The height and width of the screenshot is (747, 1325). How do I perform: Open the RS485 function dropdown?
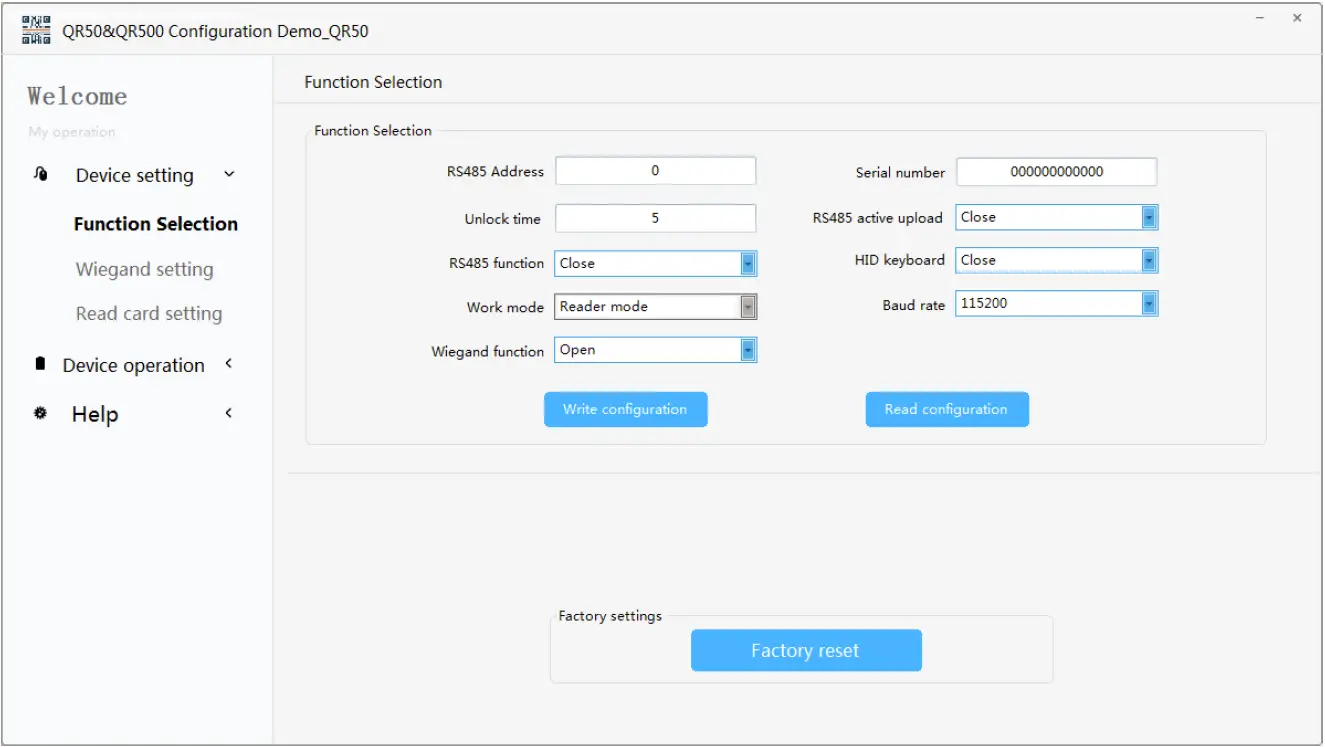[656, 263]
